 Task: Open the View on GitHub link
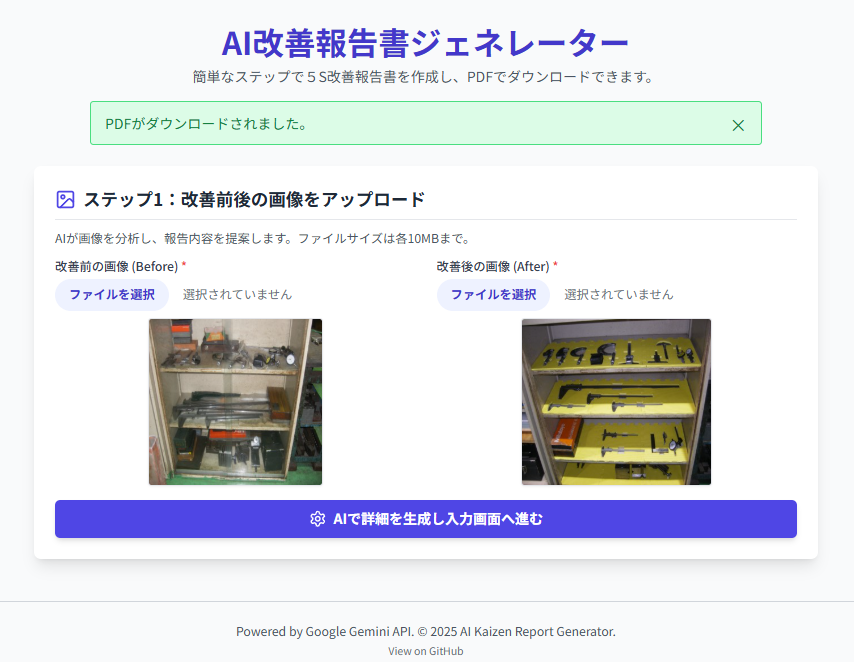point(426,651)
